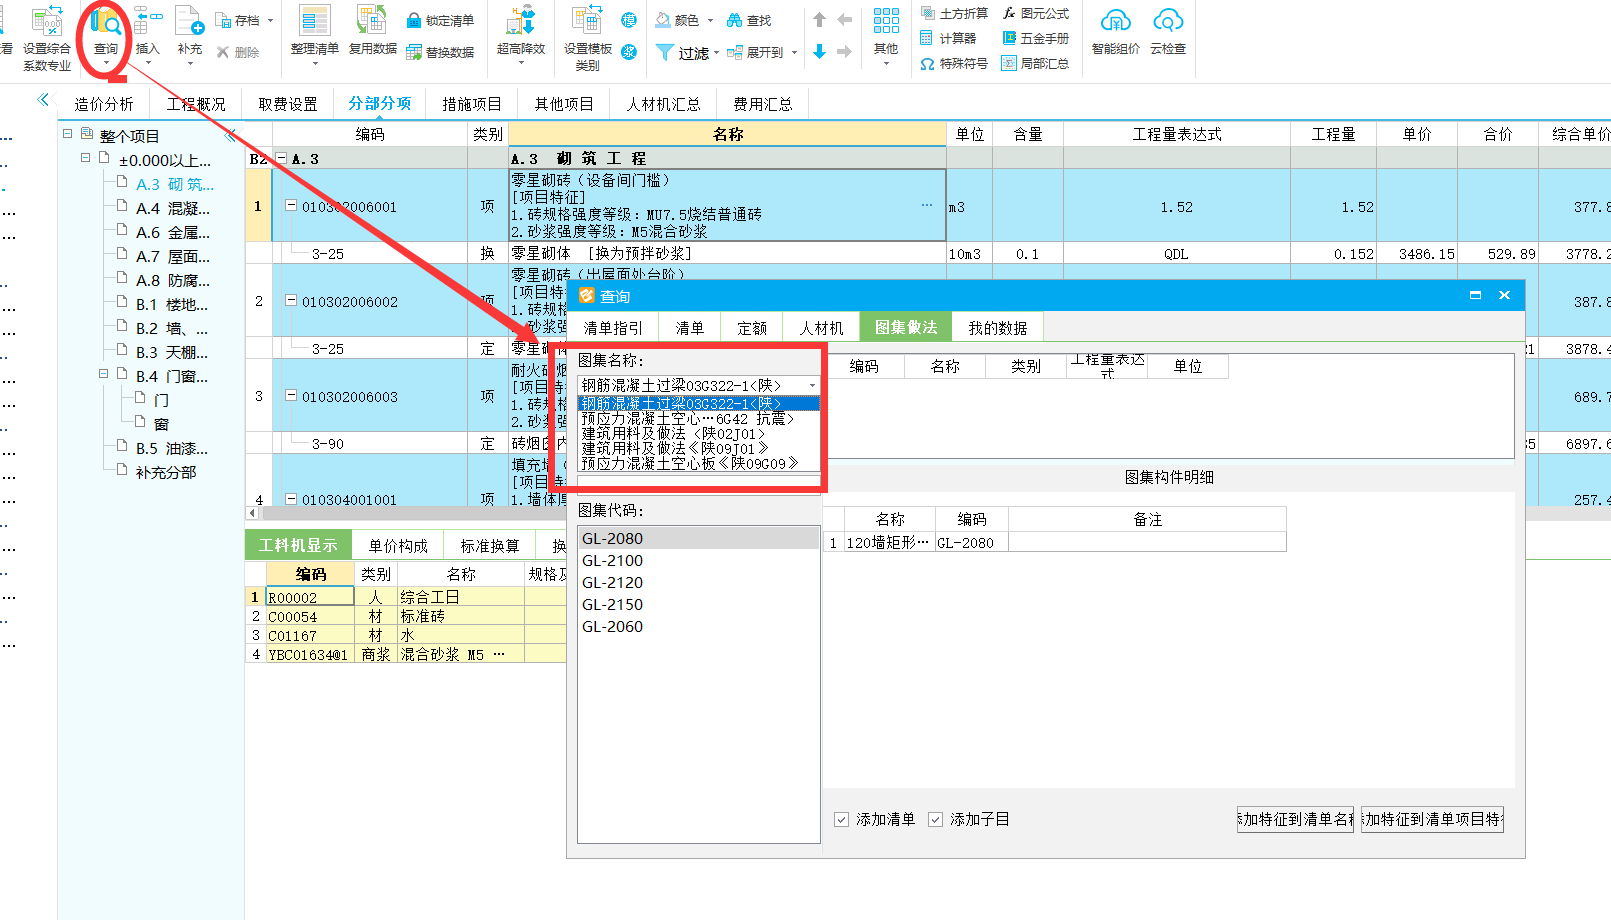Click the 设置模板类别 icon
The width and height of the screenshot is (1611, 920).
click(x=587, y=21)
